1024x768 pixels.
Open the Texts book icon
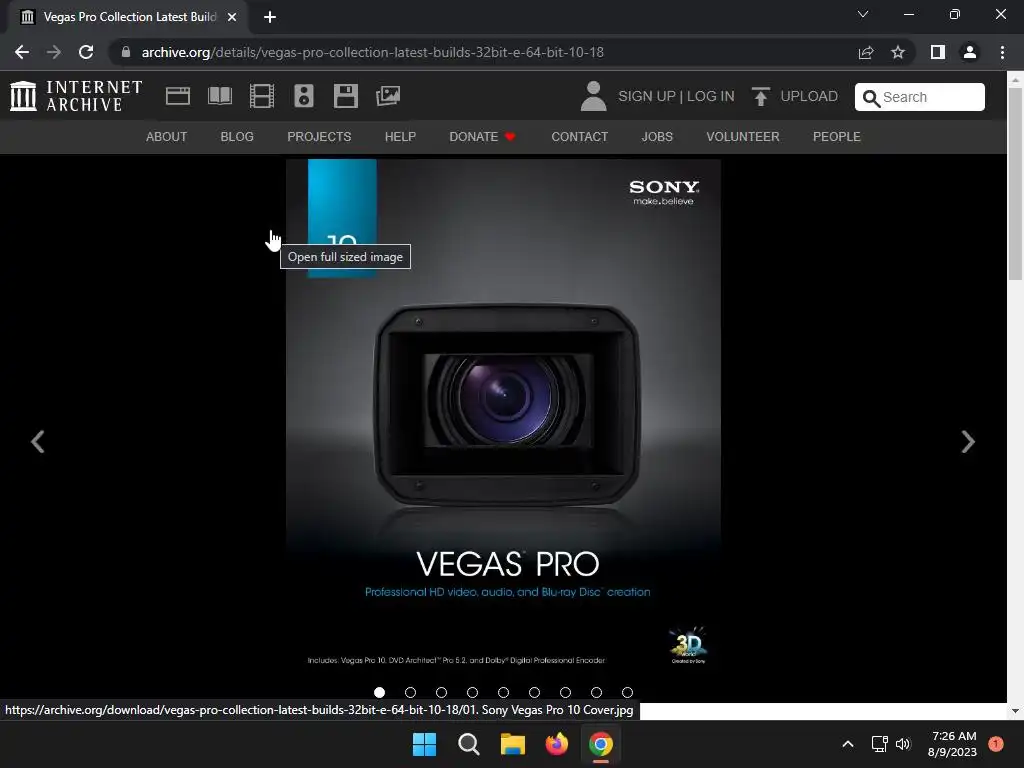219,96
